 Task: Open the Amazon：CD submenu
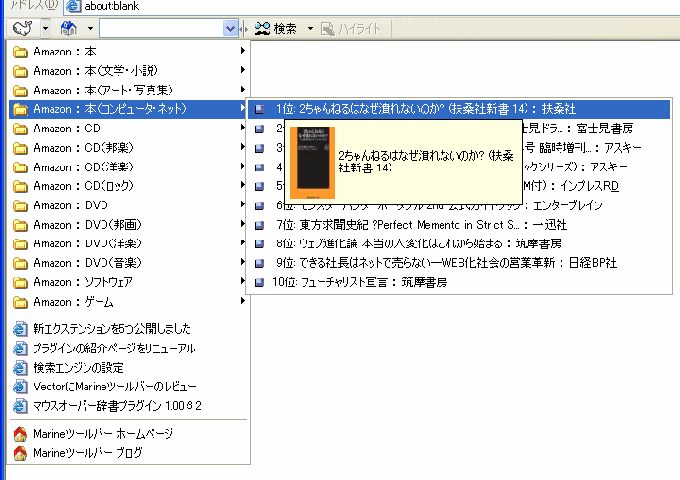pyautogui.click(x=129, y=128)
